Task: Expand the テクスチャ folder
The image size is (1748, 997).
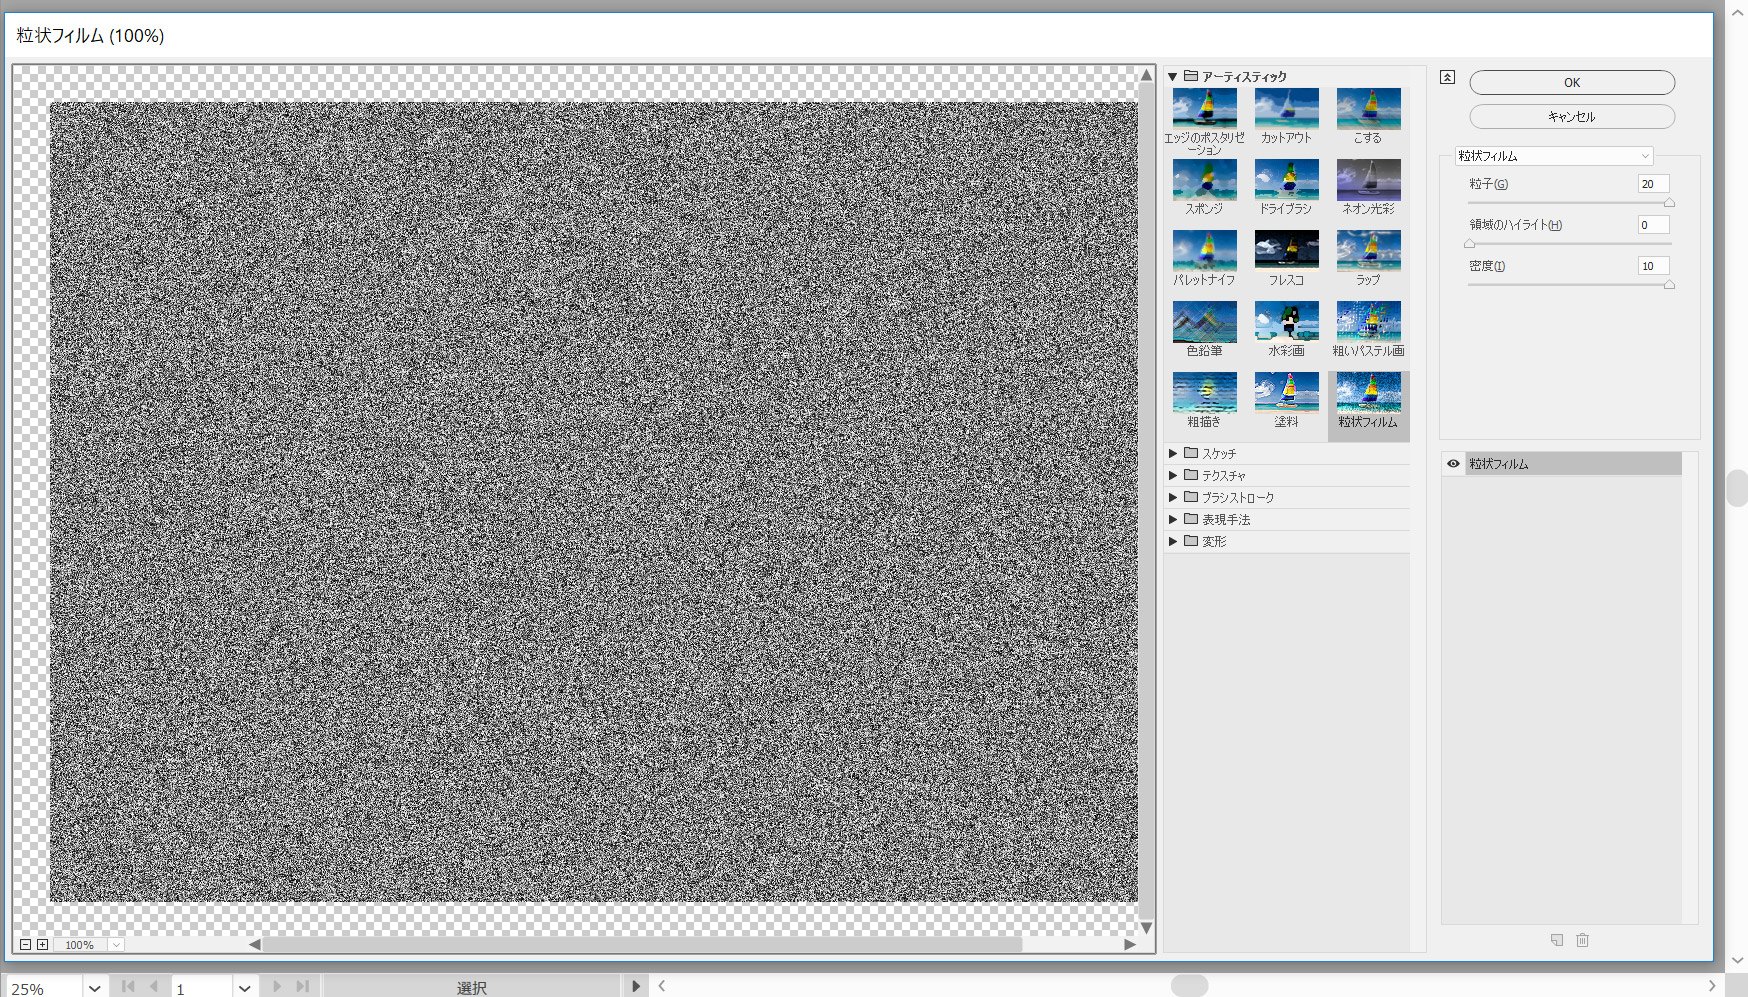Action: [1173, 475]
